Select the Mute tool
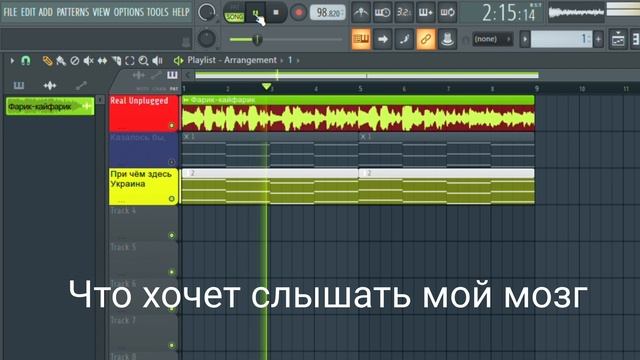The image size is (640, 360). point(88,61)
